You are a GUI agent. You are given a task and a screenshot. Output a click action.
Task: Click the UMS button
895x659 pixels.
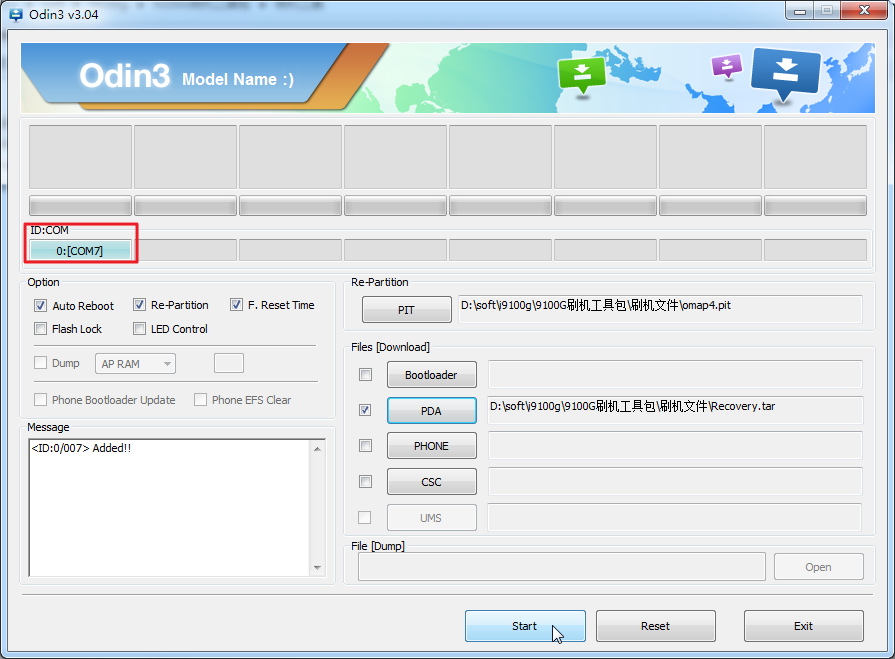(x=432, y=518)
